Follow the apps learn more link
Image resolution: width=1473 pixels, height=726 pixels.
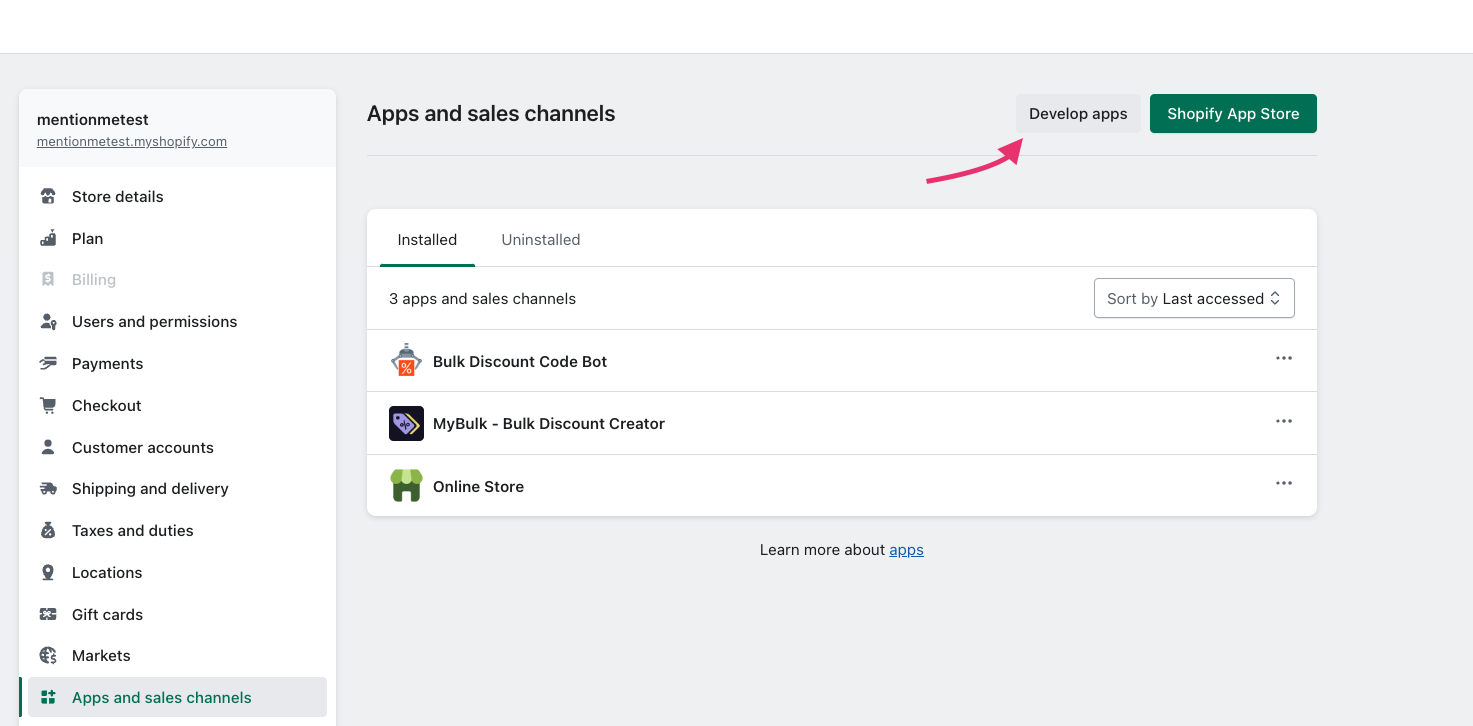tap(906, 549)
